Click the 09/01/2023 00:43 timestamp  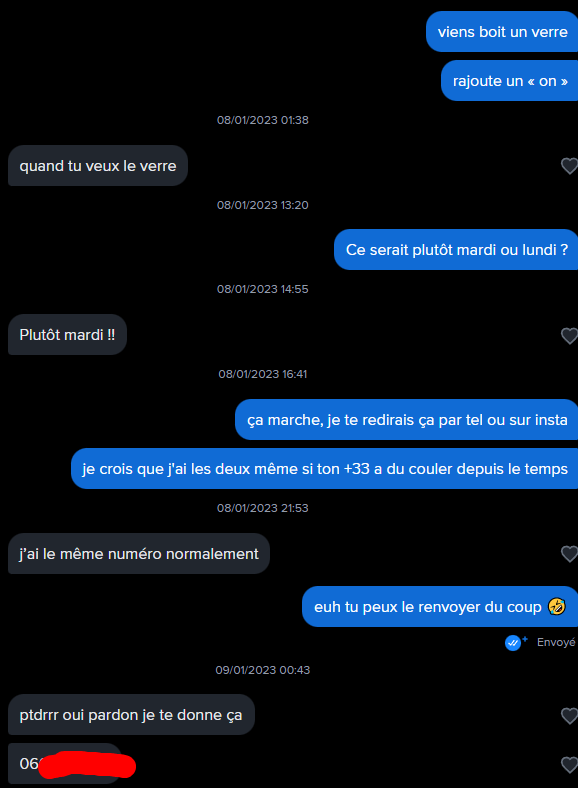click(x=263, y=670)
